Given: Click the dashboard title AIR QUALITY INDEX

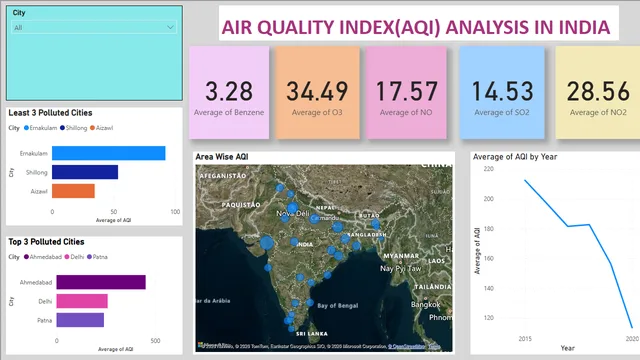Looking at the screenshot, I should coord(416,27).
